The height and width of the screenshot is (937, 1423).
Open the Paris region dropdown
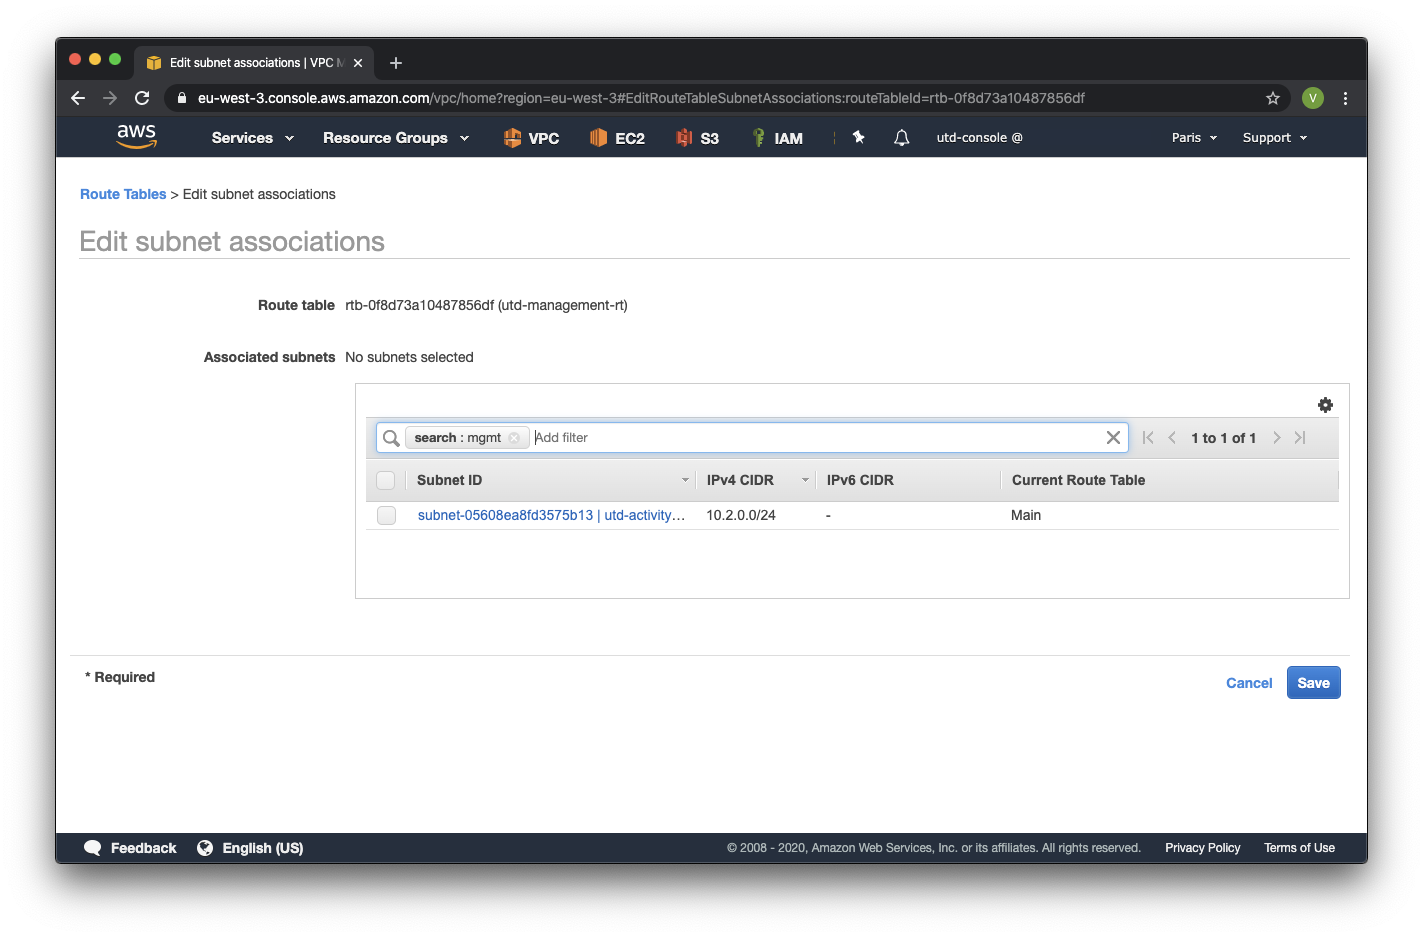click(1195, 138)
